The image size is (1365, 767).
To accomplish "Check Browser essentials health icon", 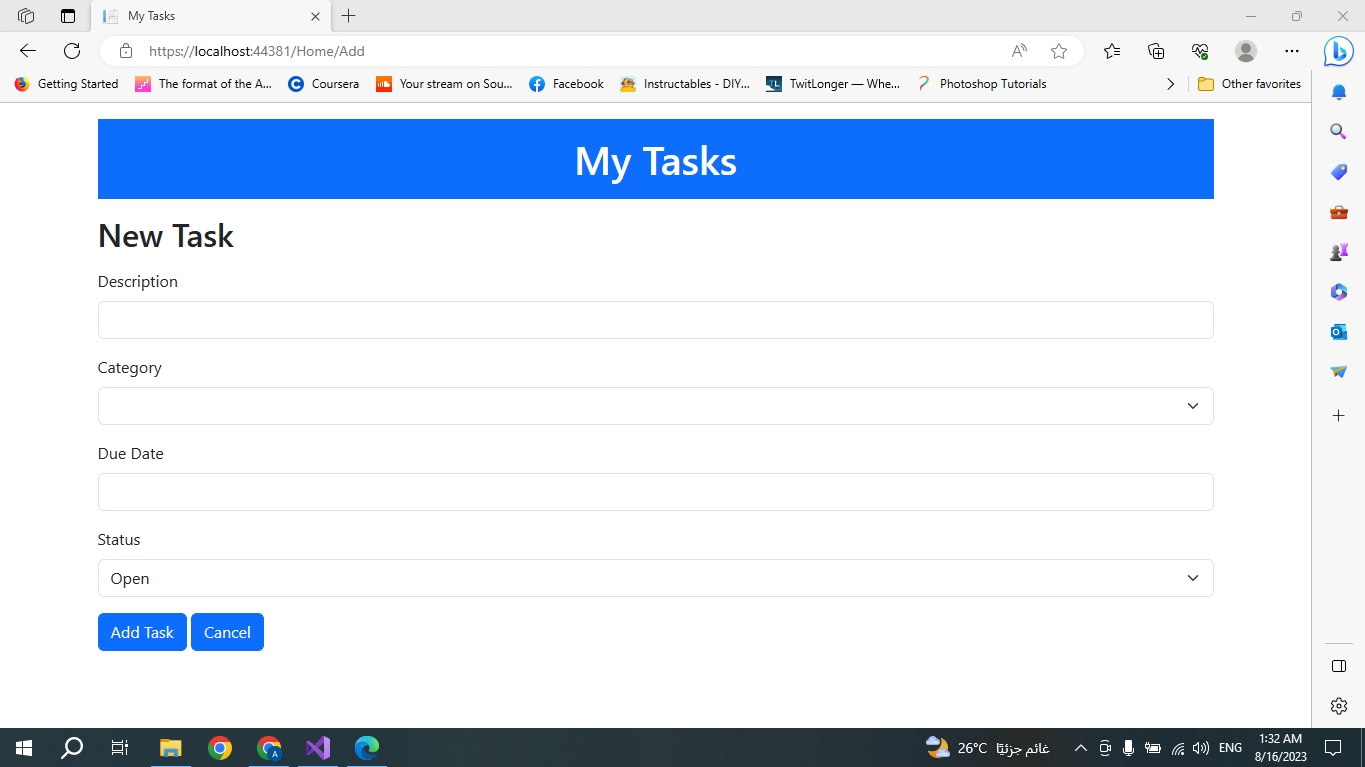I will 1199,51.
